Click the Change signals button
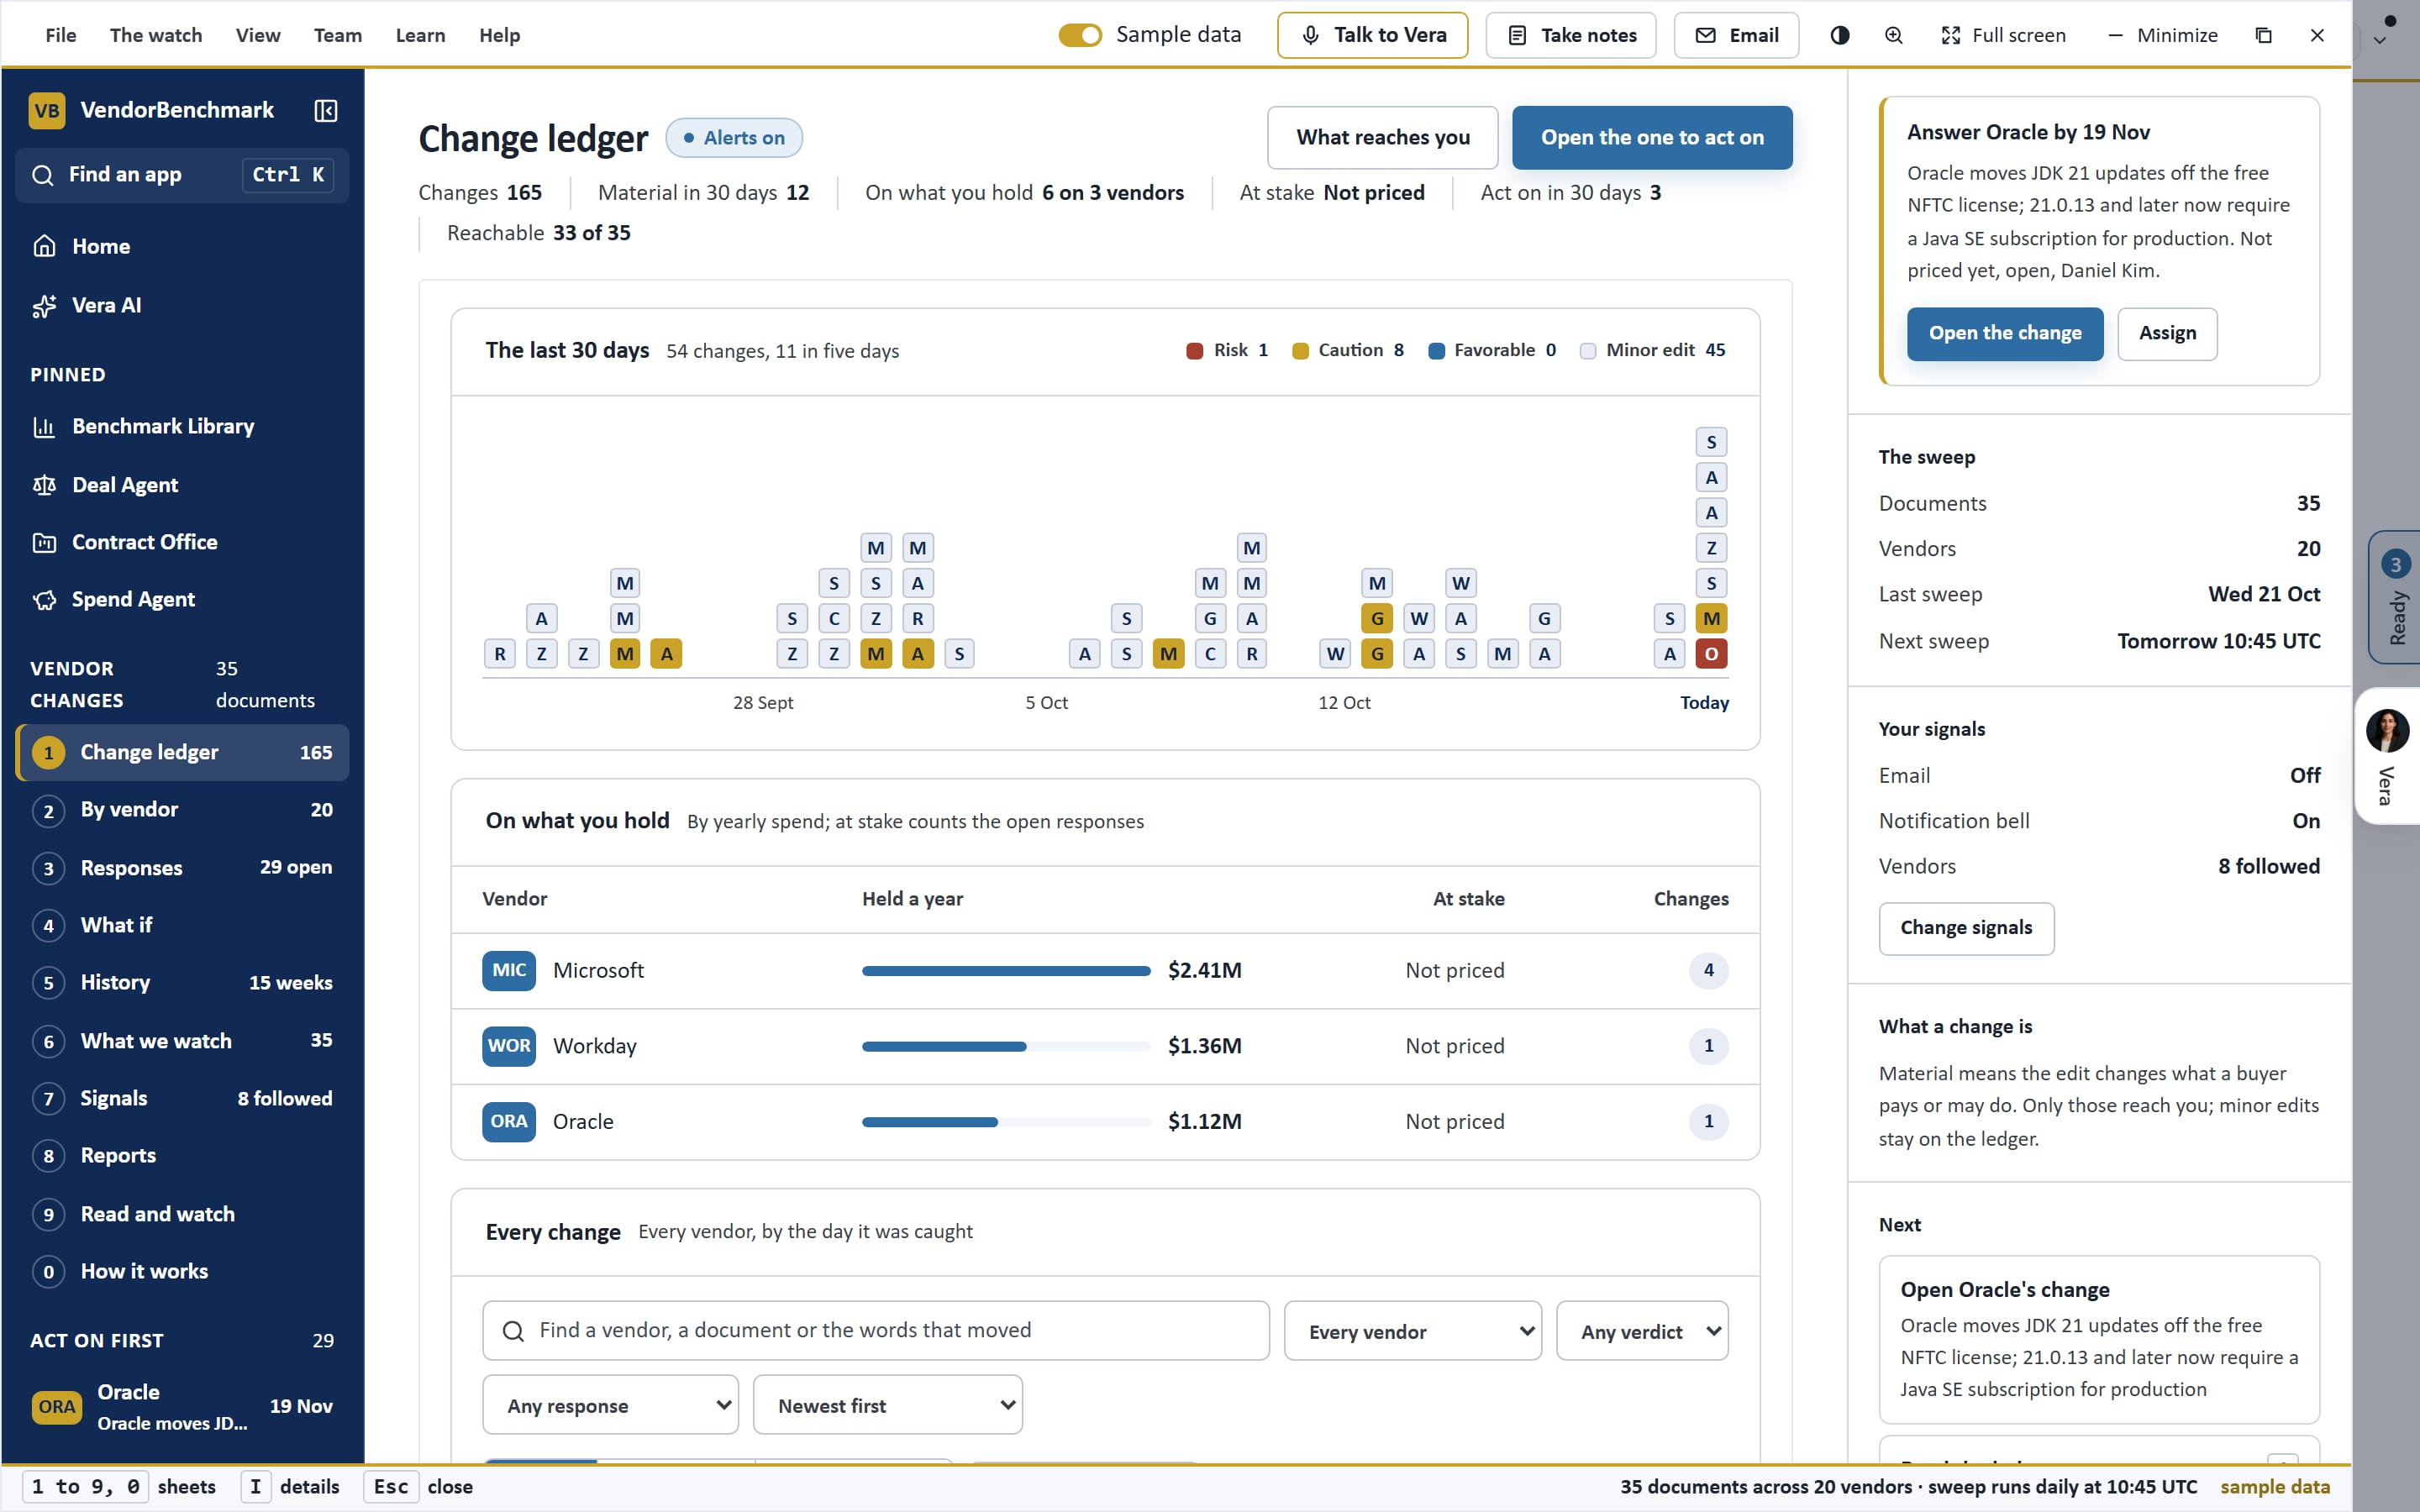2420x1512 pixels. 1966,928
